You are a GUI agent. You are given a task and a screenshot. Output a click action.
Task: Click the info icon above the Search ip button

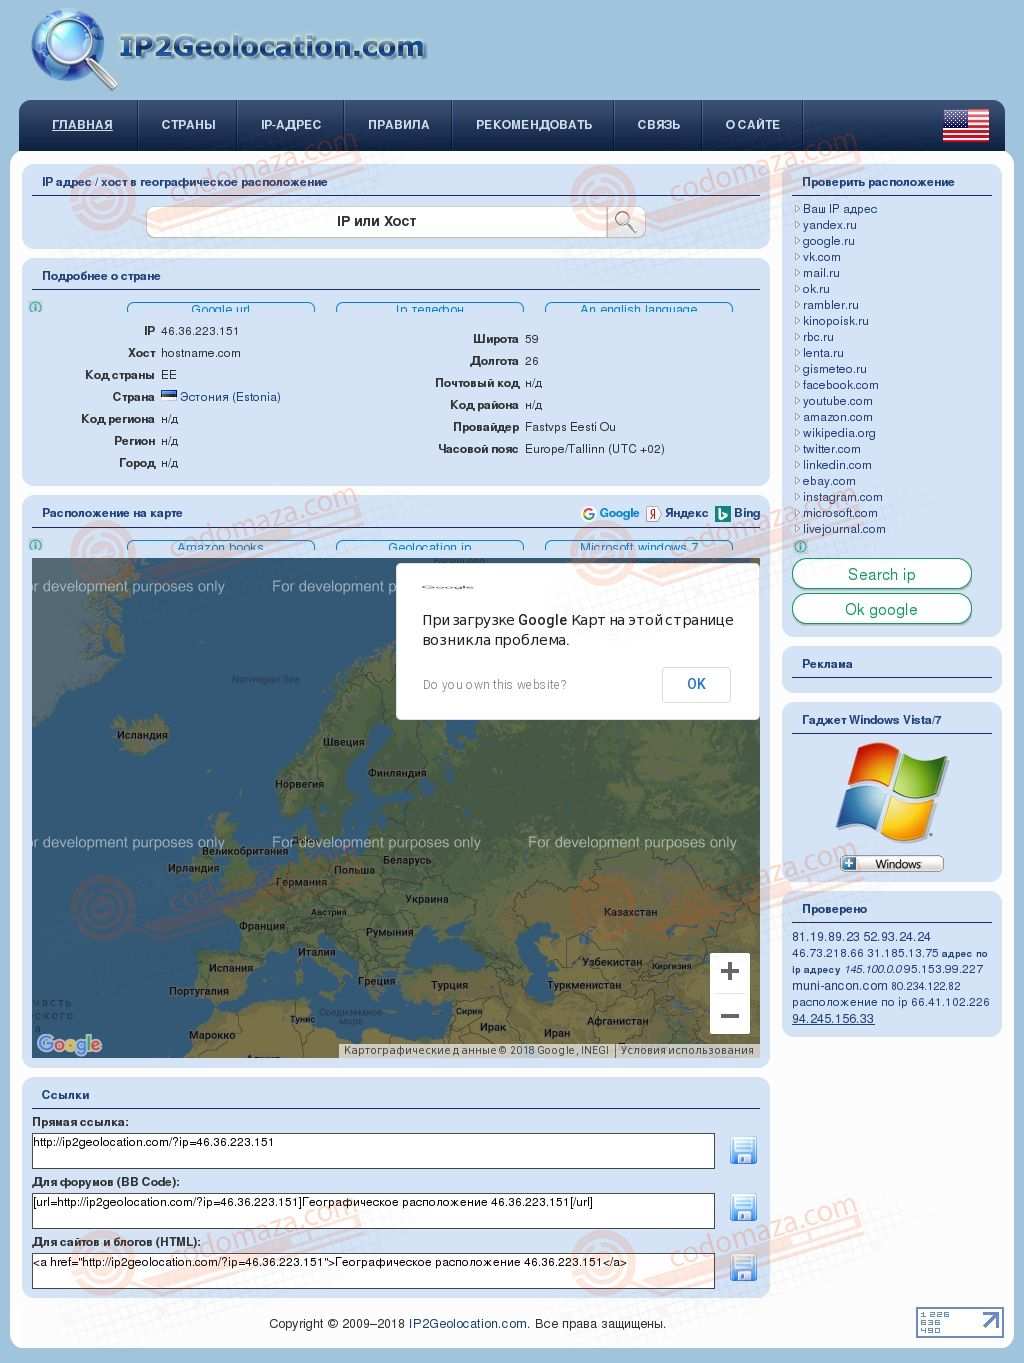pos(800,547)
